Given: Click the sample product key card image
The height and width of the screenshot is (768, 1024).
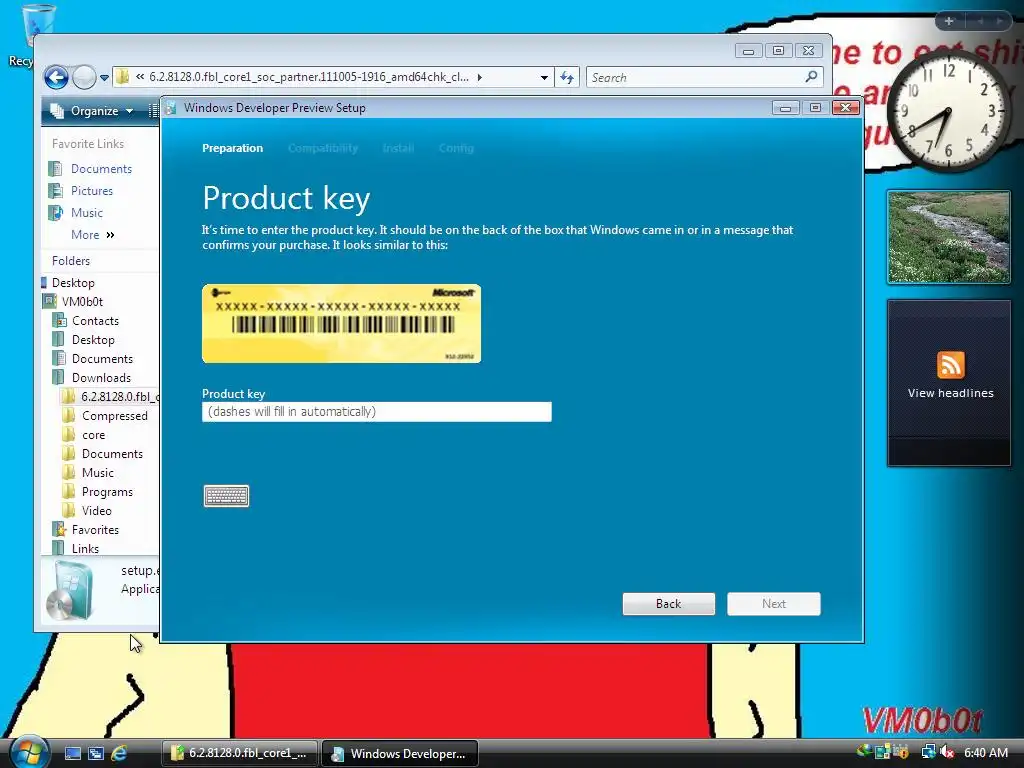Looking at the screenshot, I should coord(342,323).
